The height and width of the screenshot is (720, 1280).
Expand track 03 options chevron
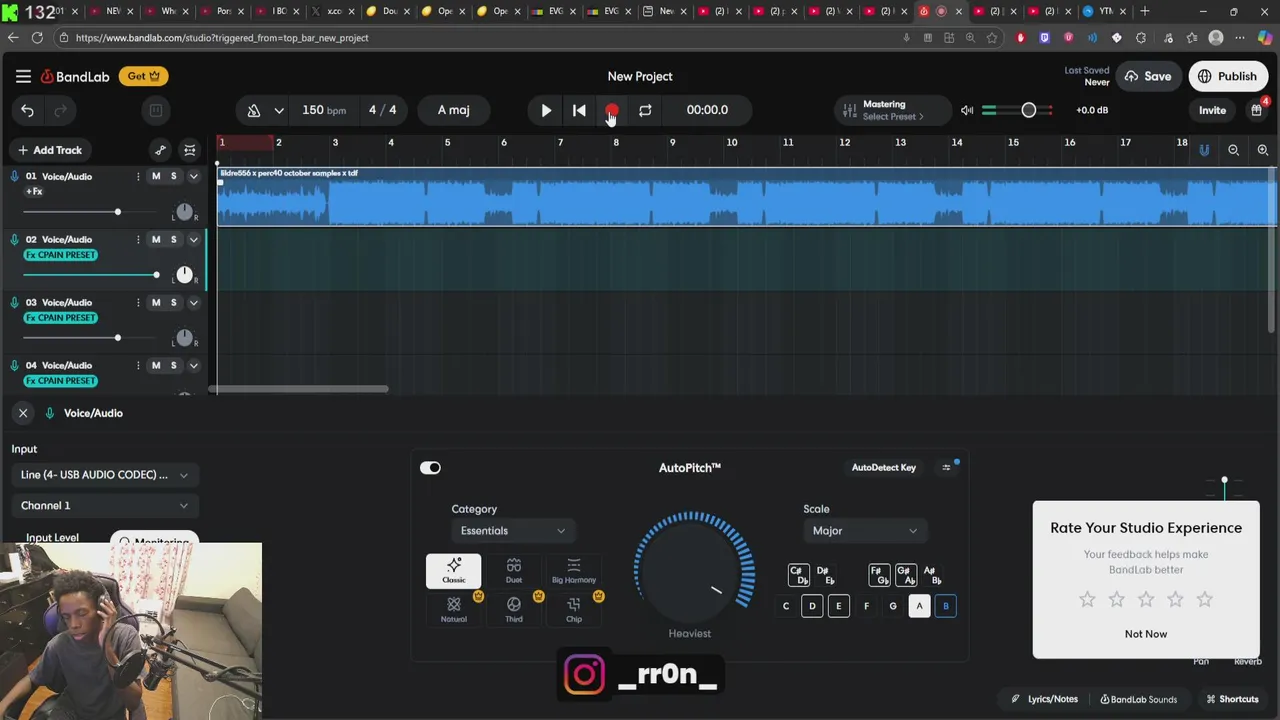(x=193, y=302)
